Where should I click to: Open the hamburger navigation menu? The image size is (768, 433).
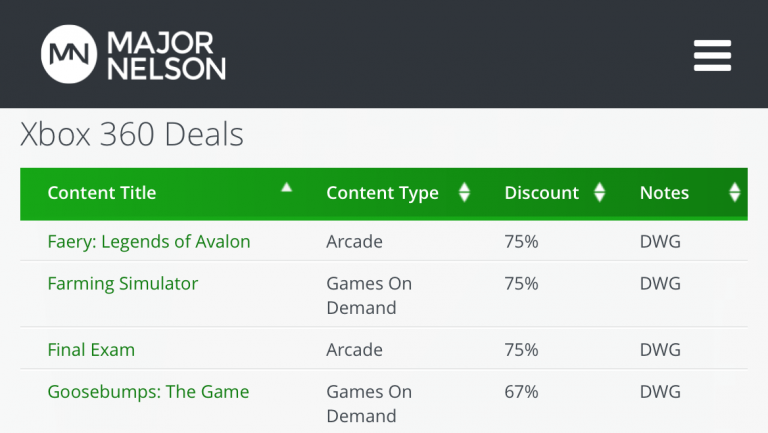(712, 55)
